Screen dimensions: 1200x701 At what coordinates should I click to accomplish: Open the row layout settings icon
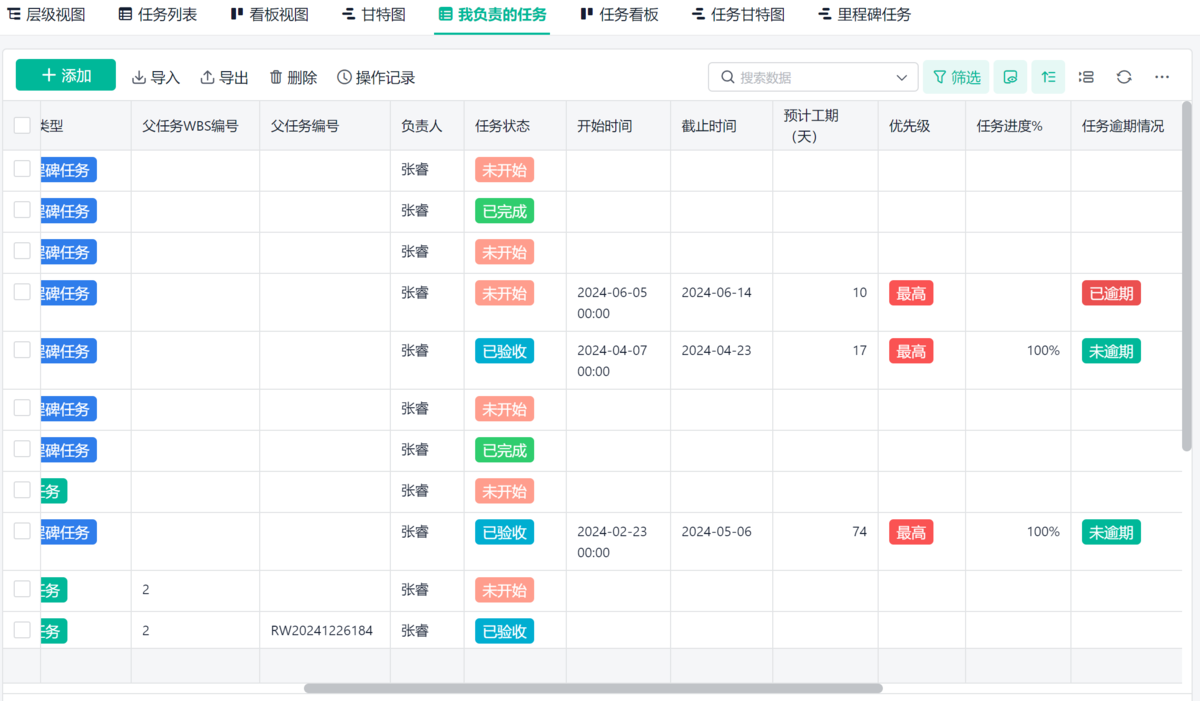pyautogui.click(x=1086, y=77)
